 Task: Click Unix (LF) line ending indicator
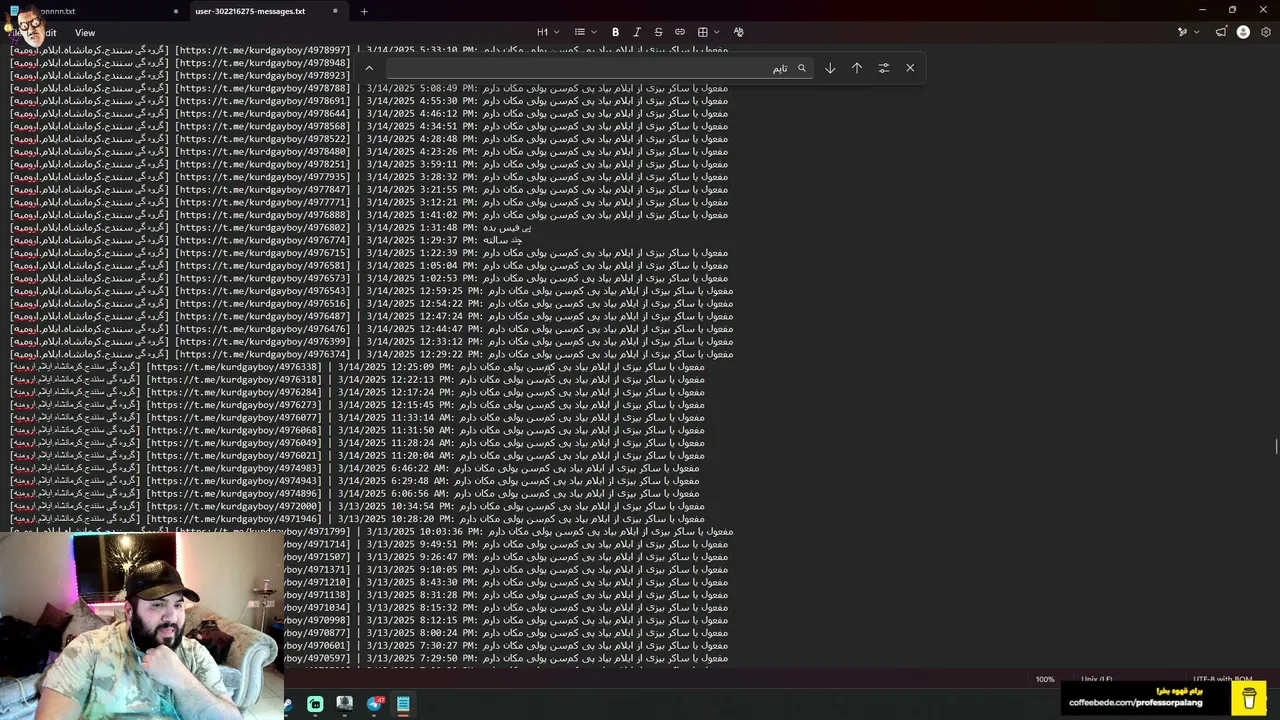click(1097, 679)
